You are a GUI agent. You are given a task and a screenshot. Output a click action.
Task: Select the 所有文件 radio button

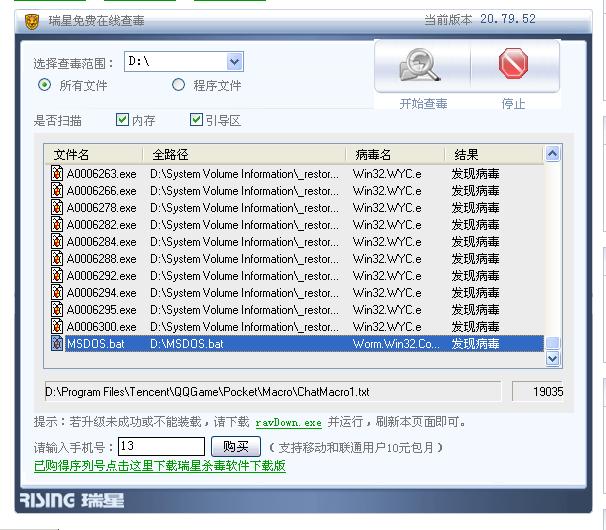44,85
